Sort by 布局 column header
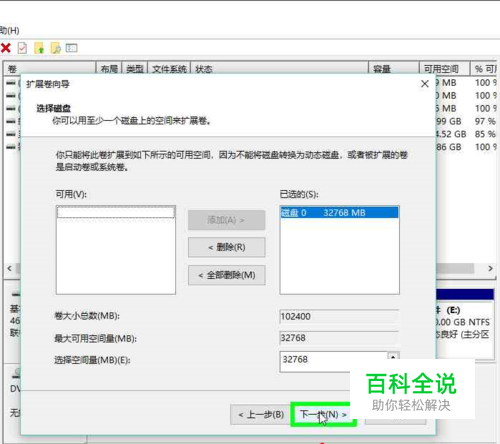 click(x=109, y=69)
